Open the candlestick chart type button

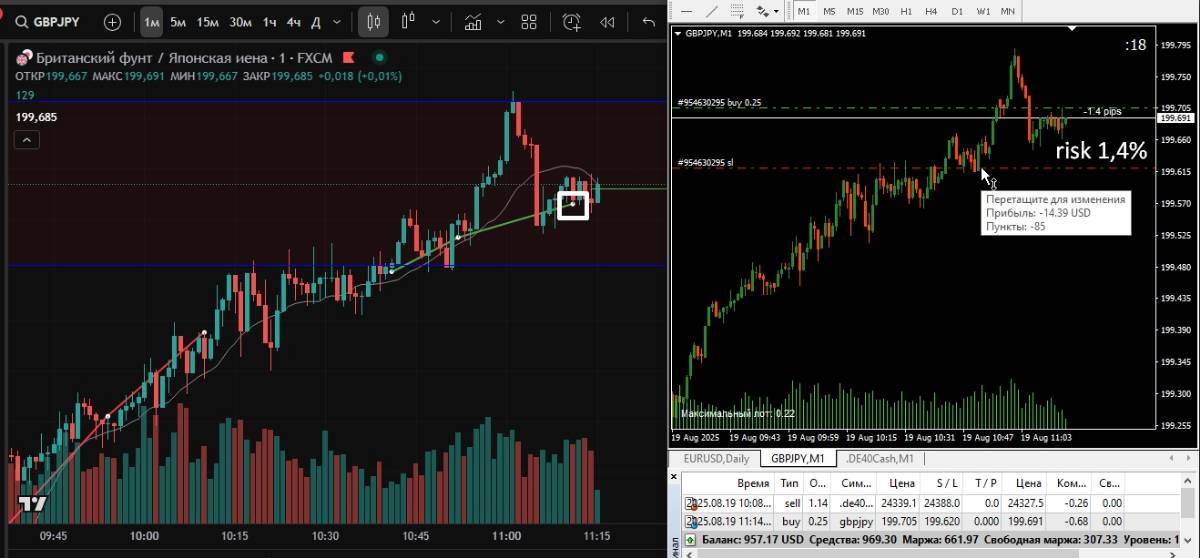pos(374,21)
